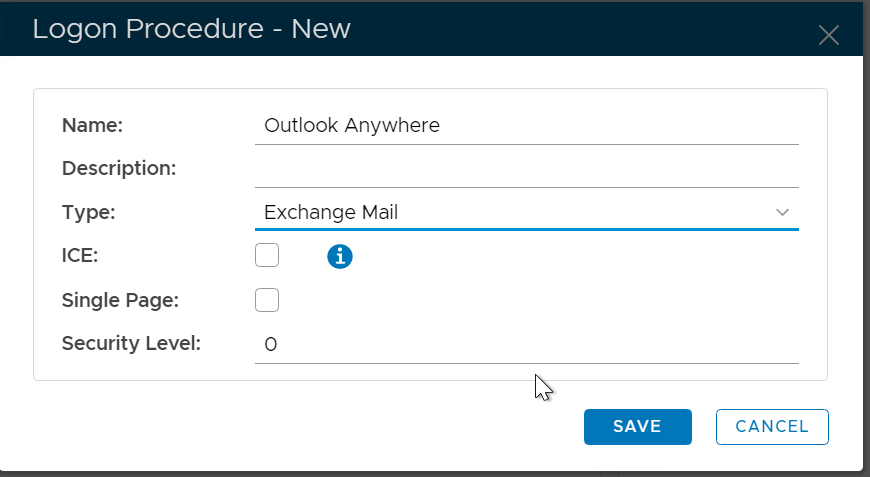Click the 'Logon Procedure - New' title text

click(191, 29)
